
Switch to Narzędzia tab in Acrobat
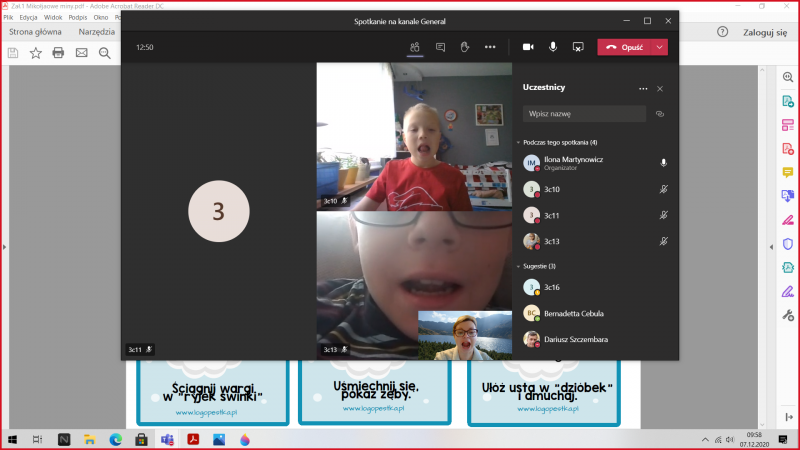point(96,32)
